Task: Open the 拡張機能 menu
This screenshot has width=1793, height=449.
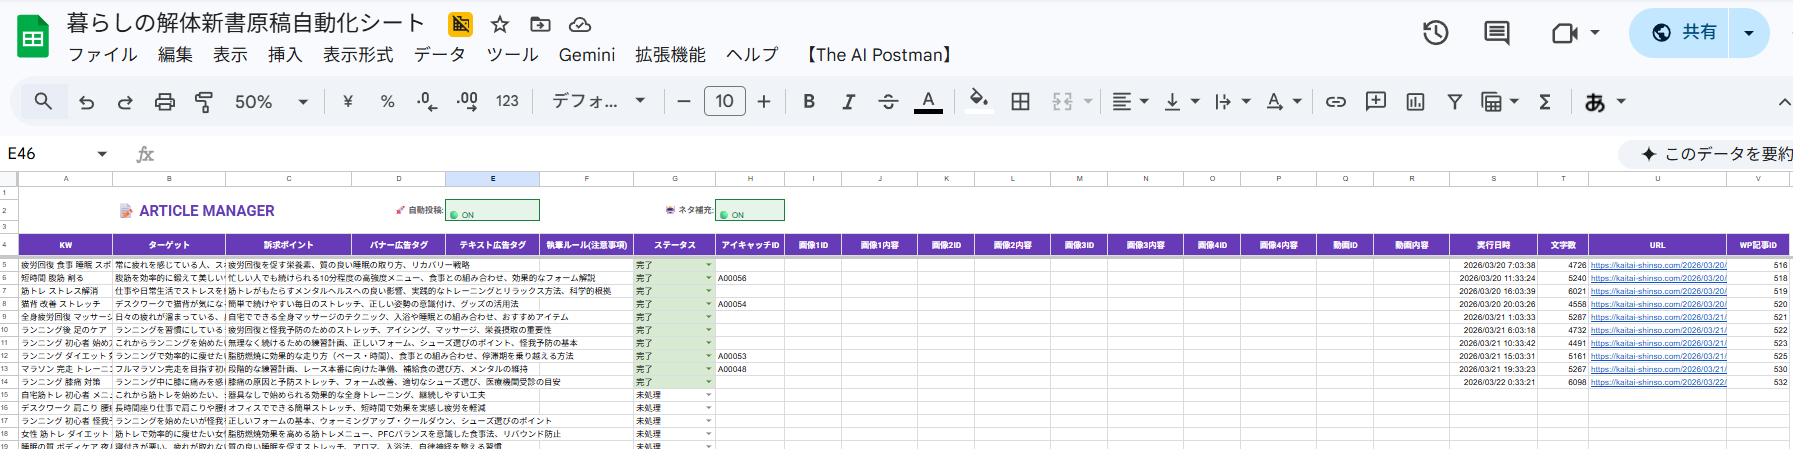Action: coord(670,55)
